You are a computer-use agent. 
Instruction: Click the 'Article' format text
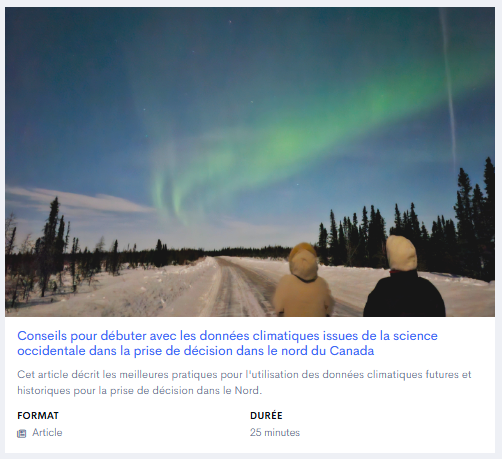point(47,433)
